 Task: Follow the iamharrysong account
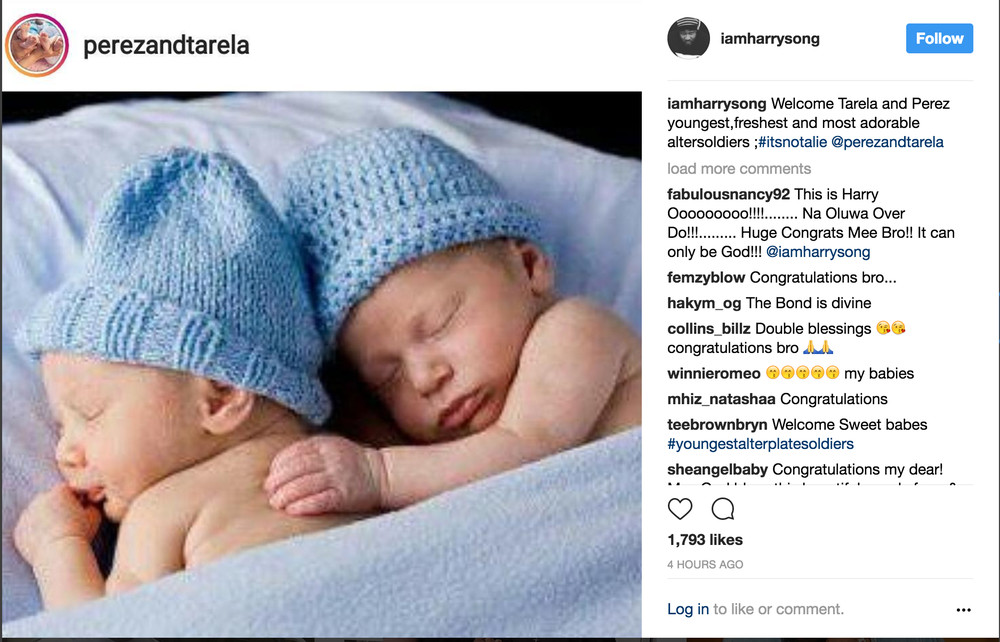[939, 38]
